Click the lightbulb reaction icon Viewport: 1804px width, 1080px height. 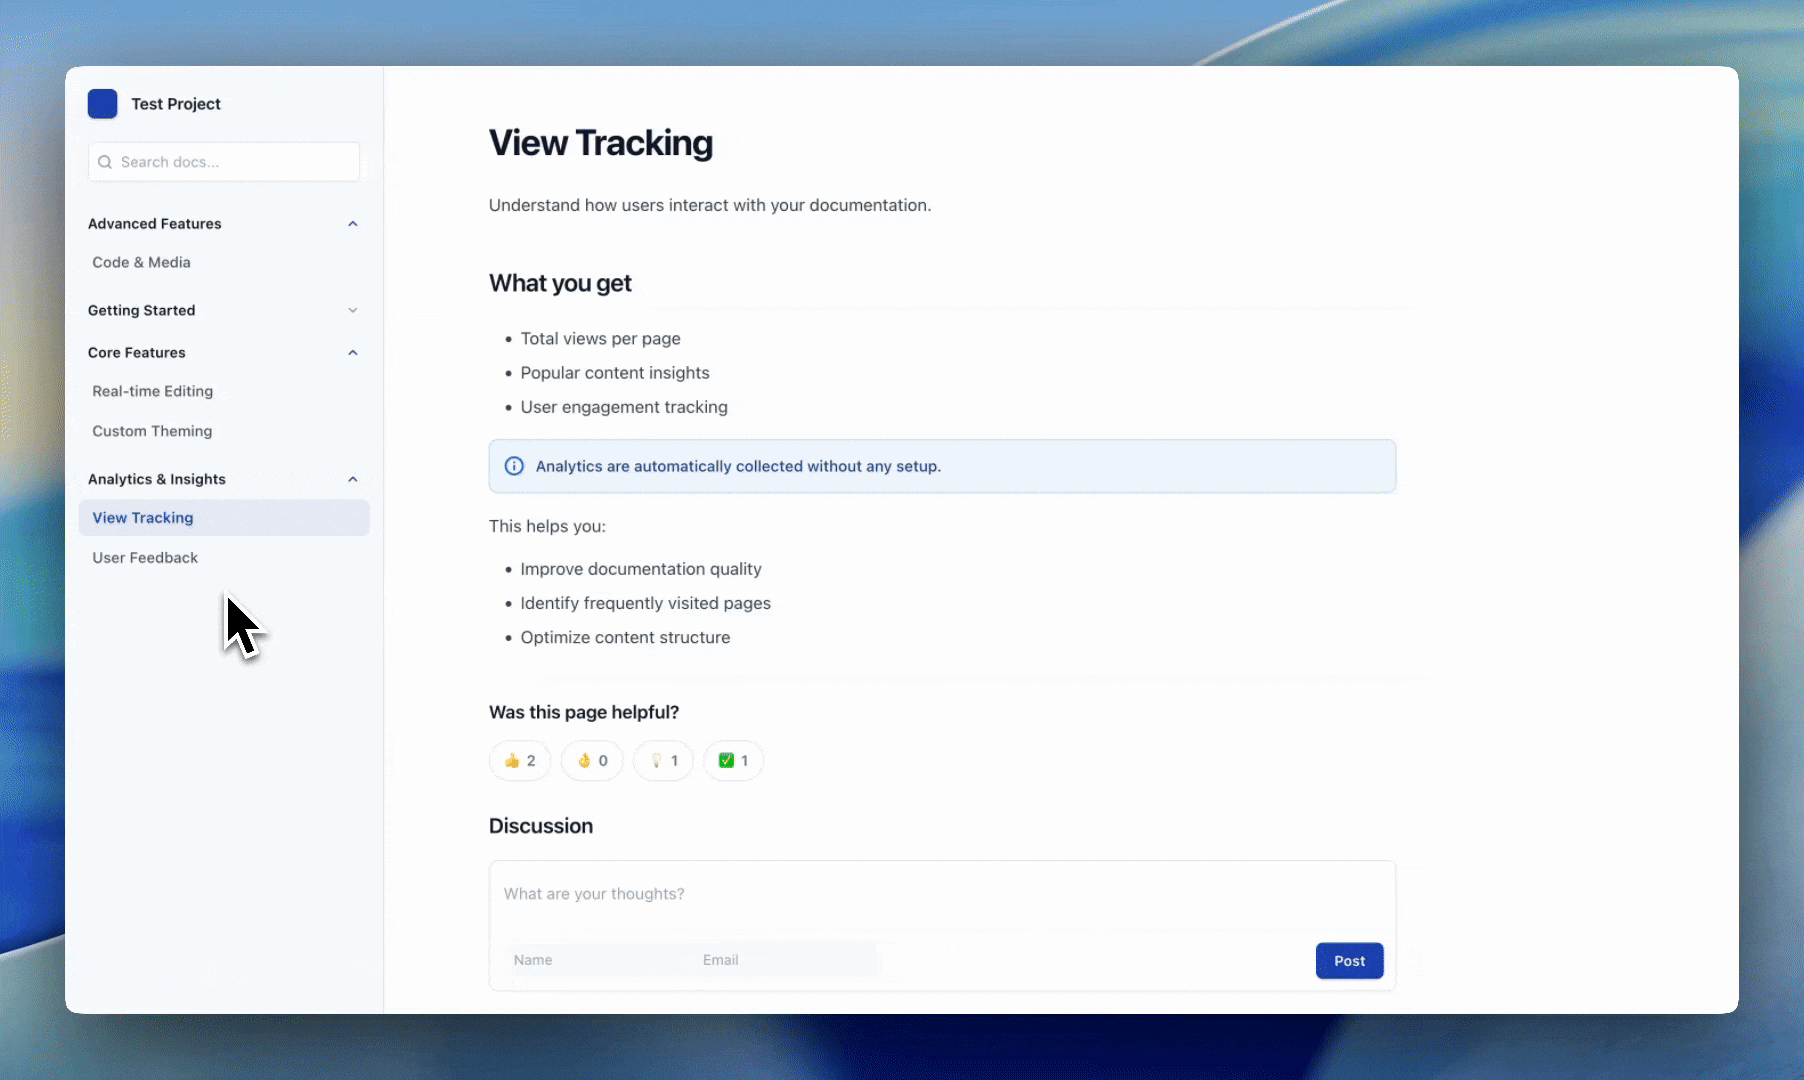coord(656,760)
